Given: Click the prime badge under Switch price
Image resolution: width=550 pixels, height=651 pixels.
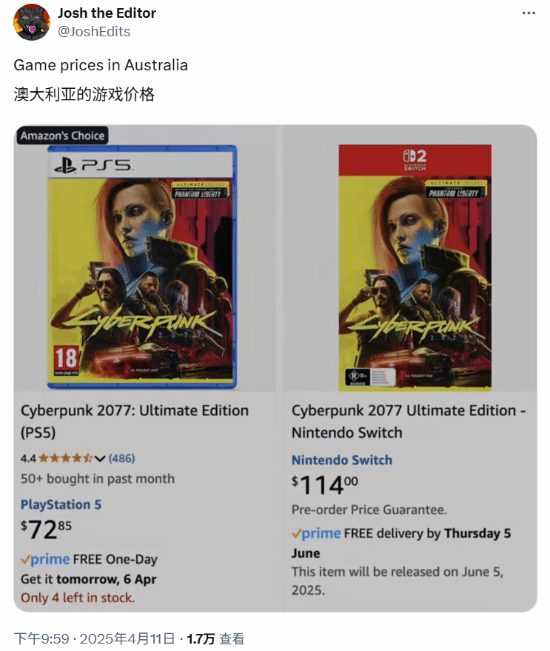Looking at the screenshot, I should (316, 533).
